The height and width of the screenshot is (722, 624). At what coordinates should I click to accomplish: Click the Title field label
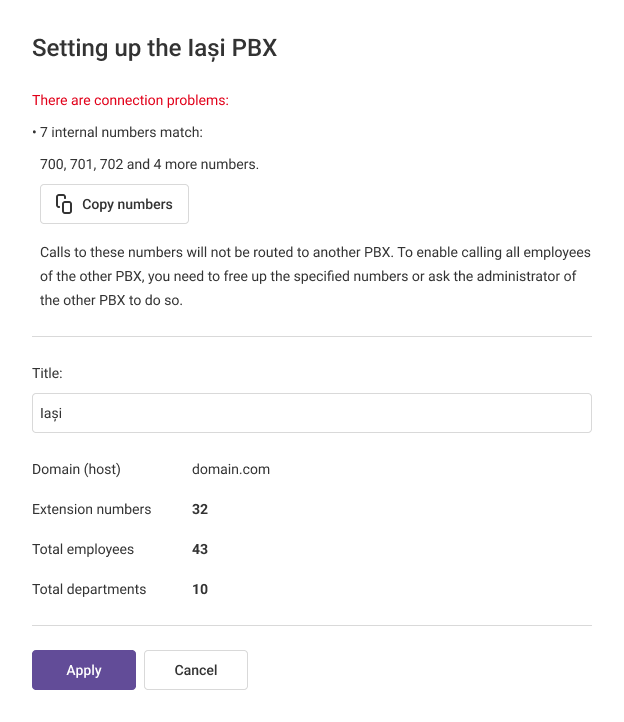(x=47, y=373)
